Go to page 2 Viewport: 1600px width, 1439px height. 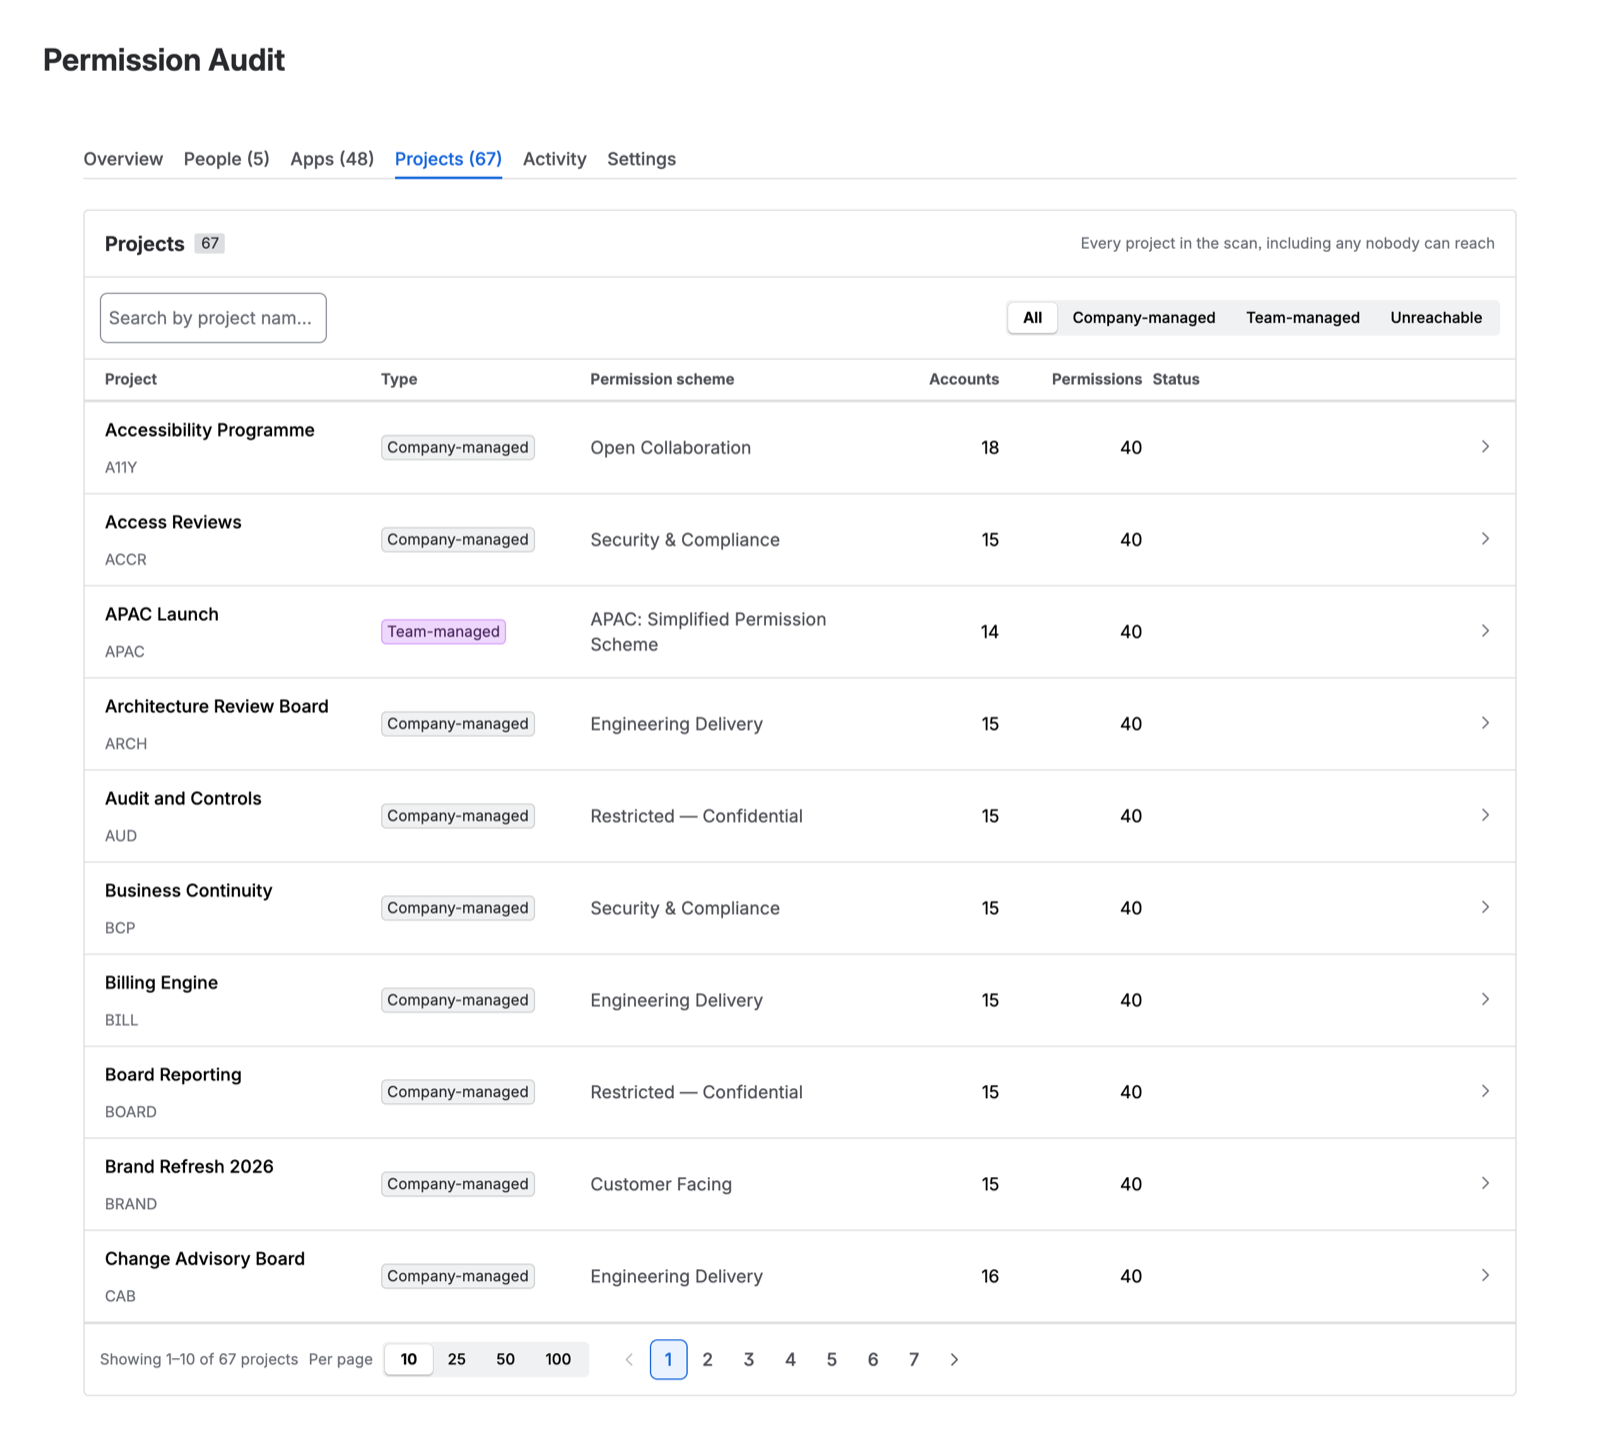[708, 1359]
